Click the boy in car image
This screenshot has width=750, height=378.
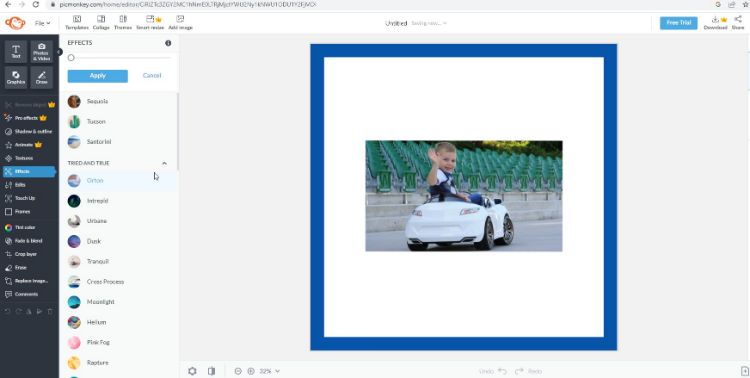[464, 196]
